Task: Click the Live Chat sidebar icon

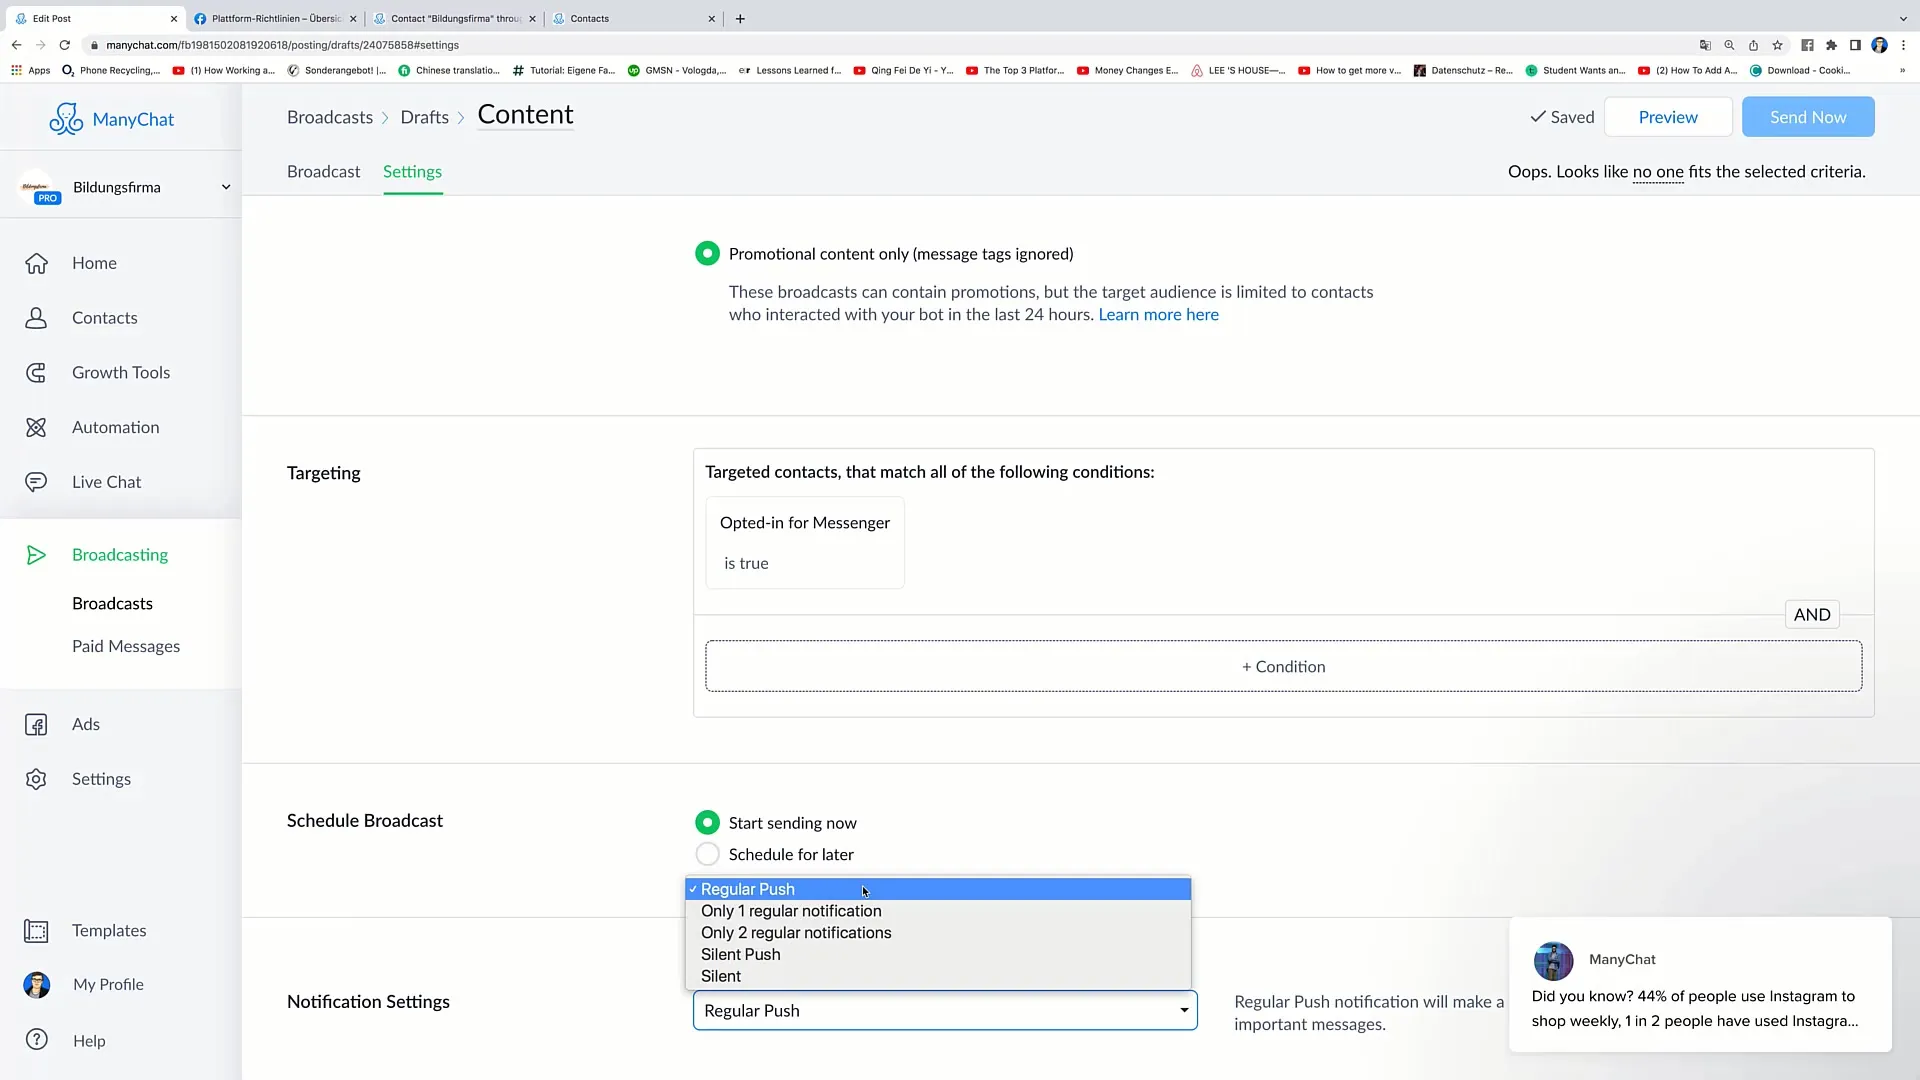Action: [36, 481]
